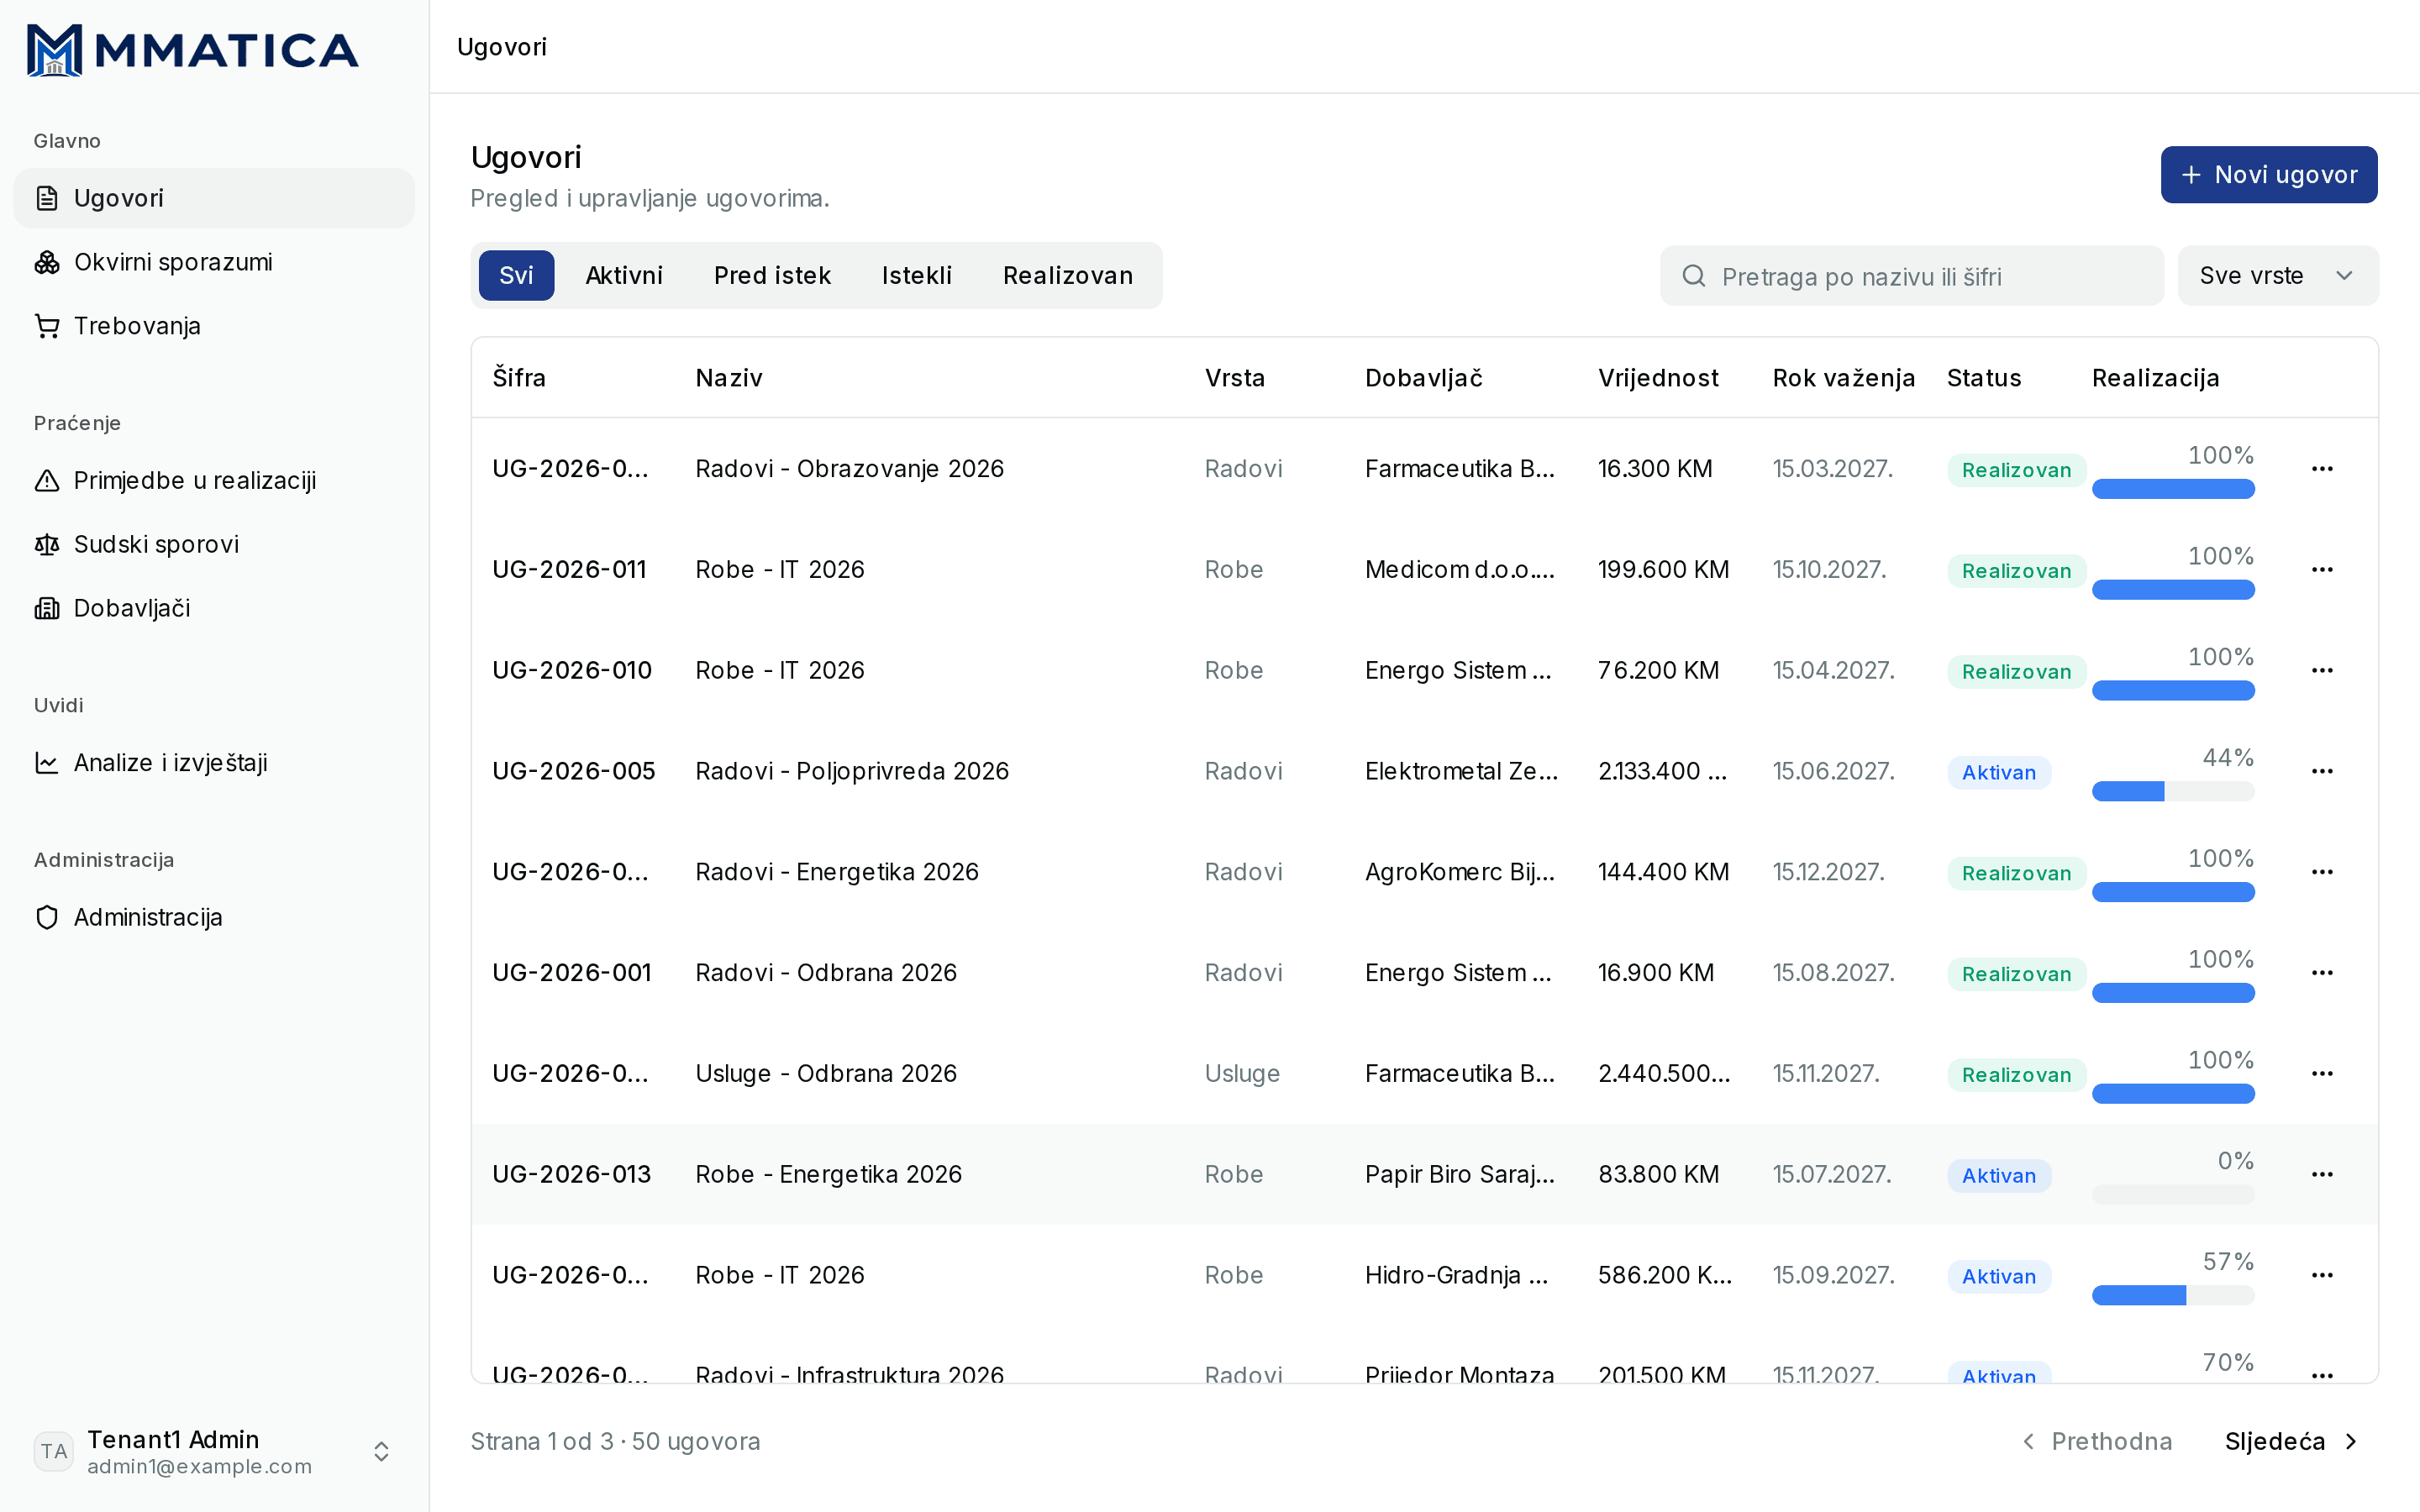The width and height of the screenshot is (2420, 1512).
Task: Switch to the Pred istek tab
Action: (772, 276)
